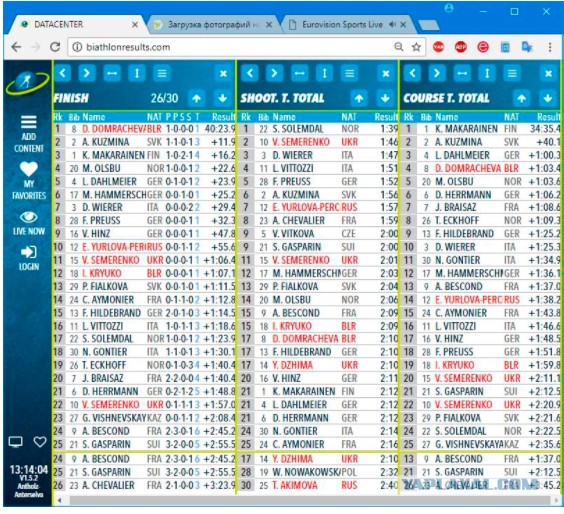Viewport: 564px width, 514px height.
Task: Select T. AKIMOVA row in SHOOT. T. TOTAL
Action: point(318,485)
